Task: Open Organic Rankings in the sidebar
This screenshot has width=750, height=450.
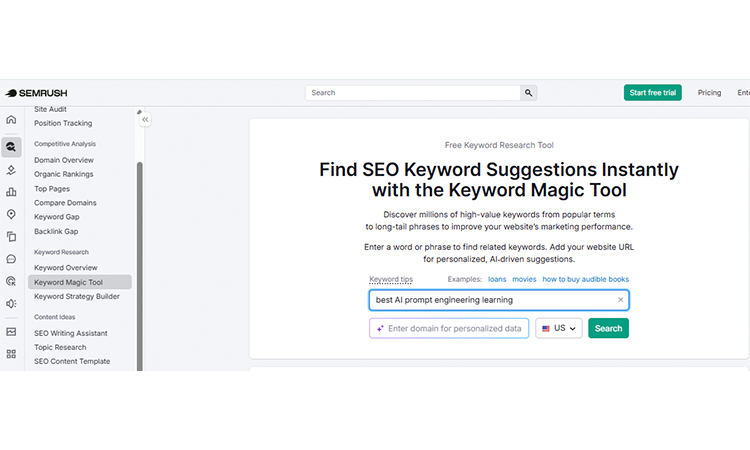Action: (x=64, y=174)
